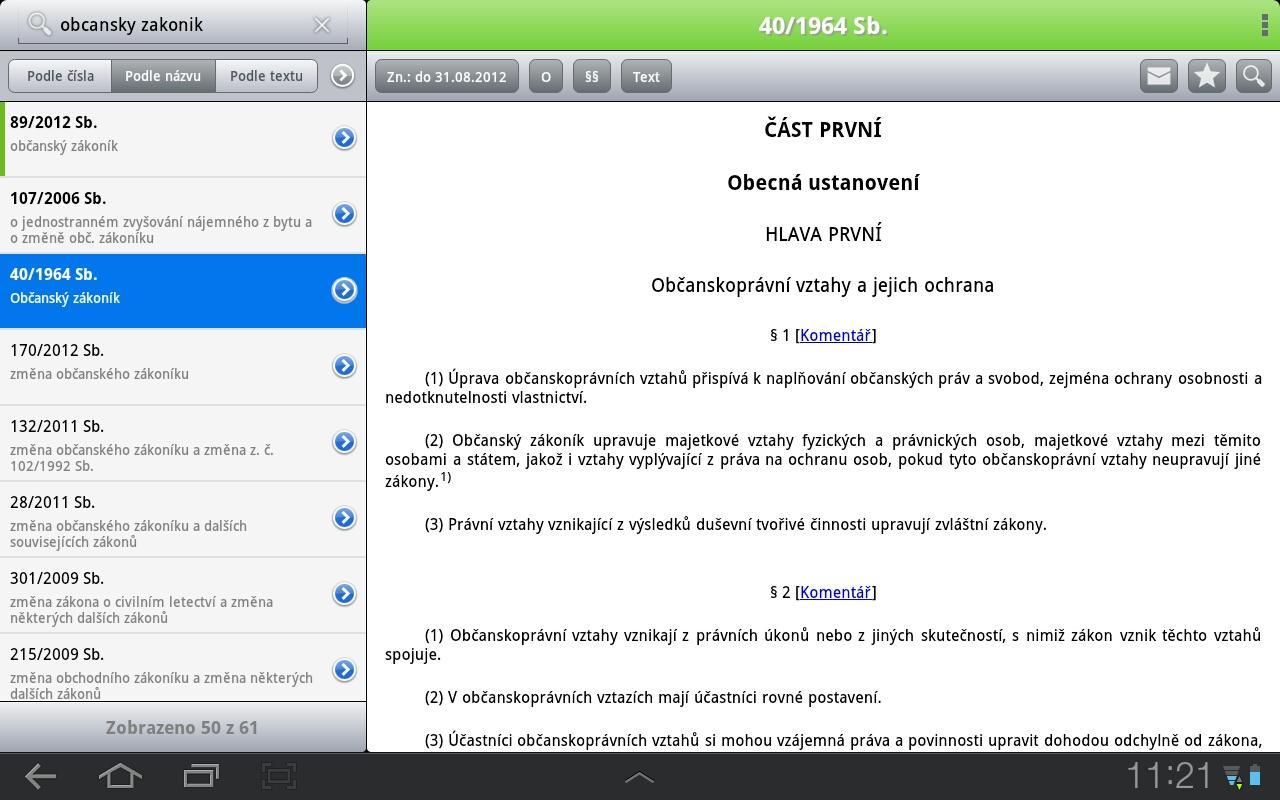
Task: Open the Zn.: do 31.08.2012 version selector
Action: (x=446, y=76)
